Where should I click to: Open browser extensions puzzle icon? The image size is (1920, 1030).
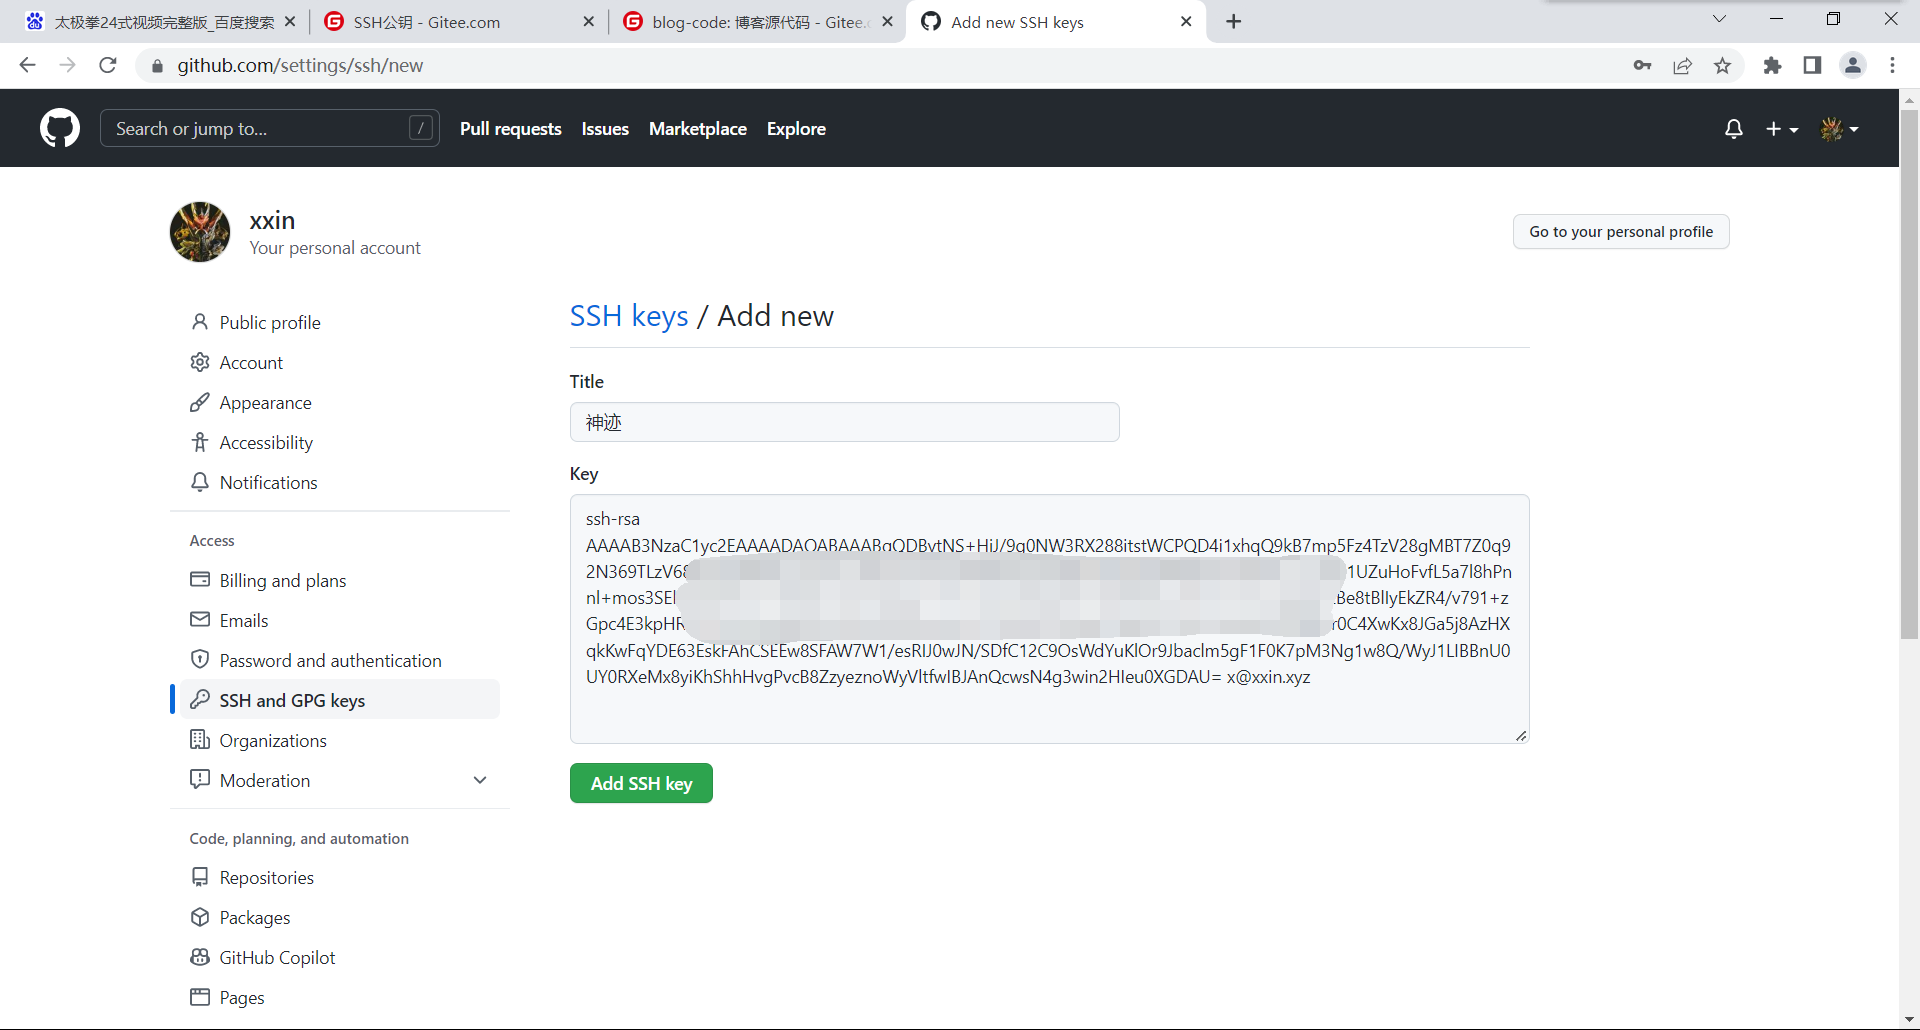(x=1772, y=66)
